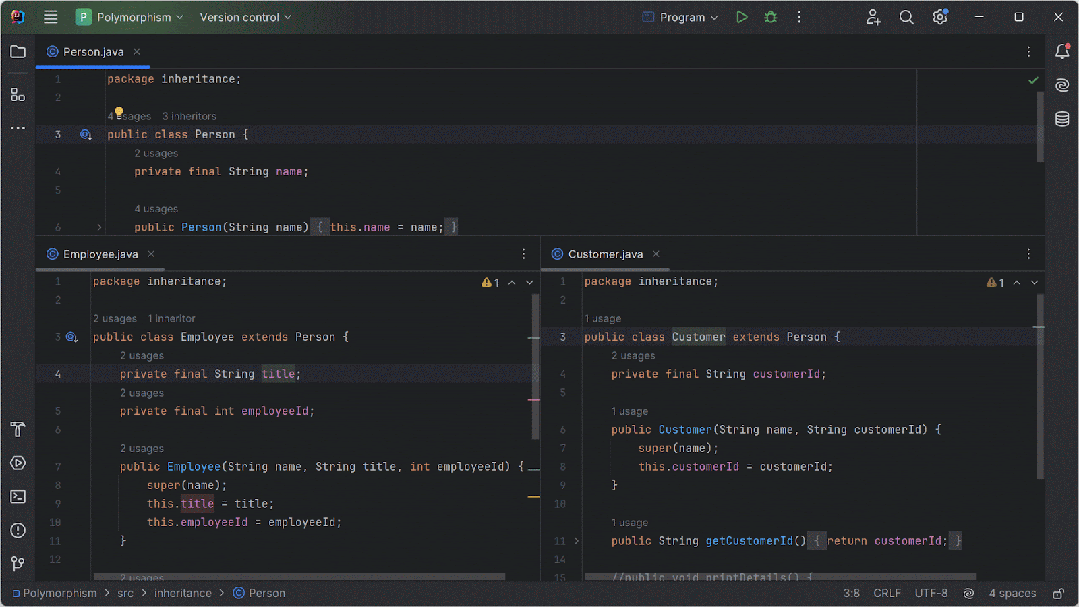Screen dimensions: 1079x607
Task: Switch to the Employee.java tab
Action: click(100, 254)
